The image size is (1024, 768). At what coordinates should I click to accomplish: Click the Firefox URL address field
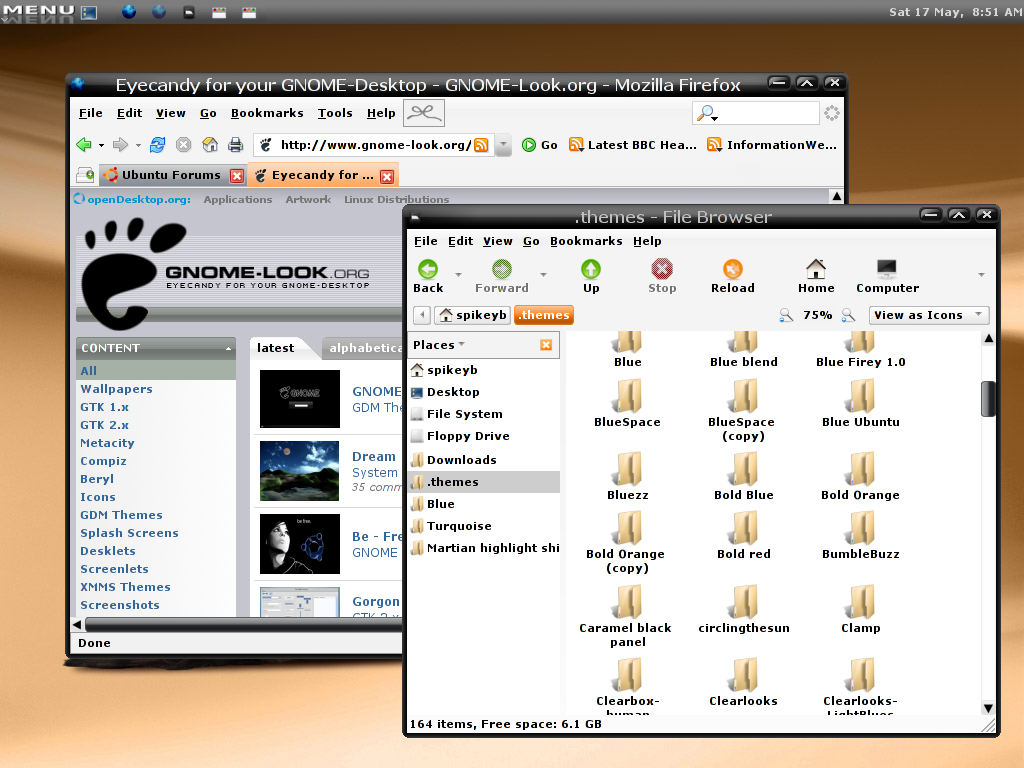(374, 145)
